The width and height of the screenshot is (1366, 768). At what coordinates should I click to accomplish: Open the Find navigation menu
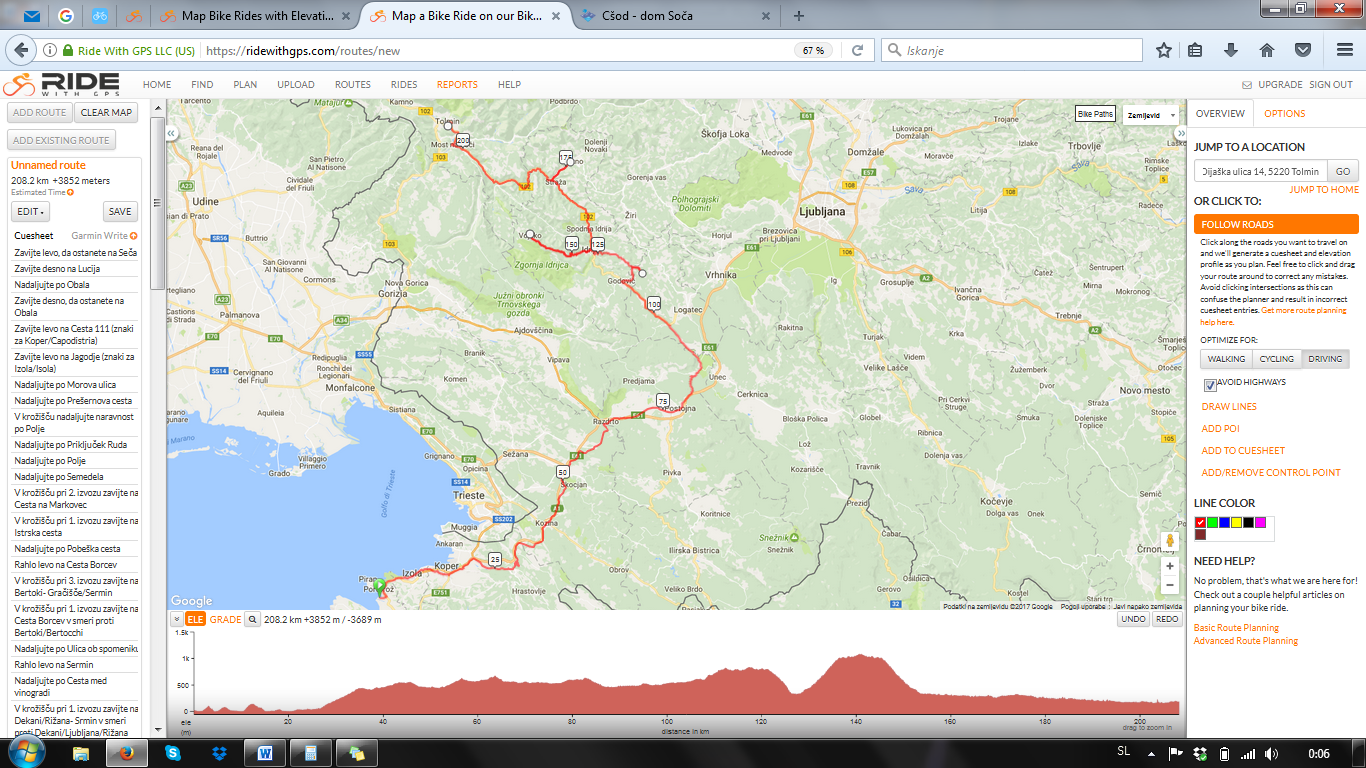(202, 85)
